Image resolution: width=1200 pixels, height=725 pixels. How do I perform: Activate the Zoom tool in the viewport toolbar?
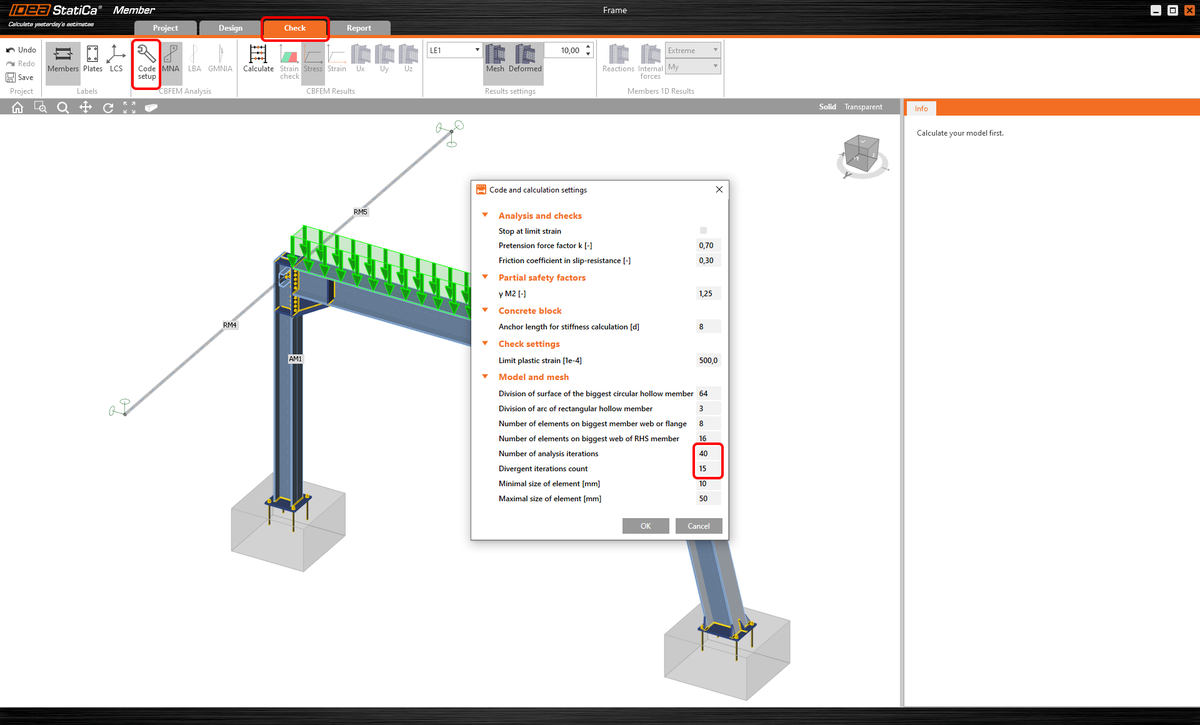click(62, 107)
